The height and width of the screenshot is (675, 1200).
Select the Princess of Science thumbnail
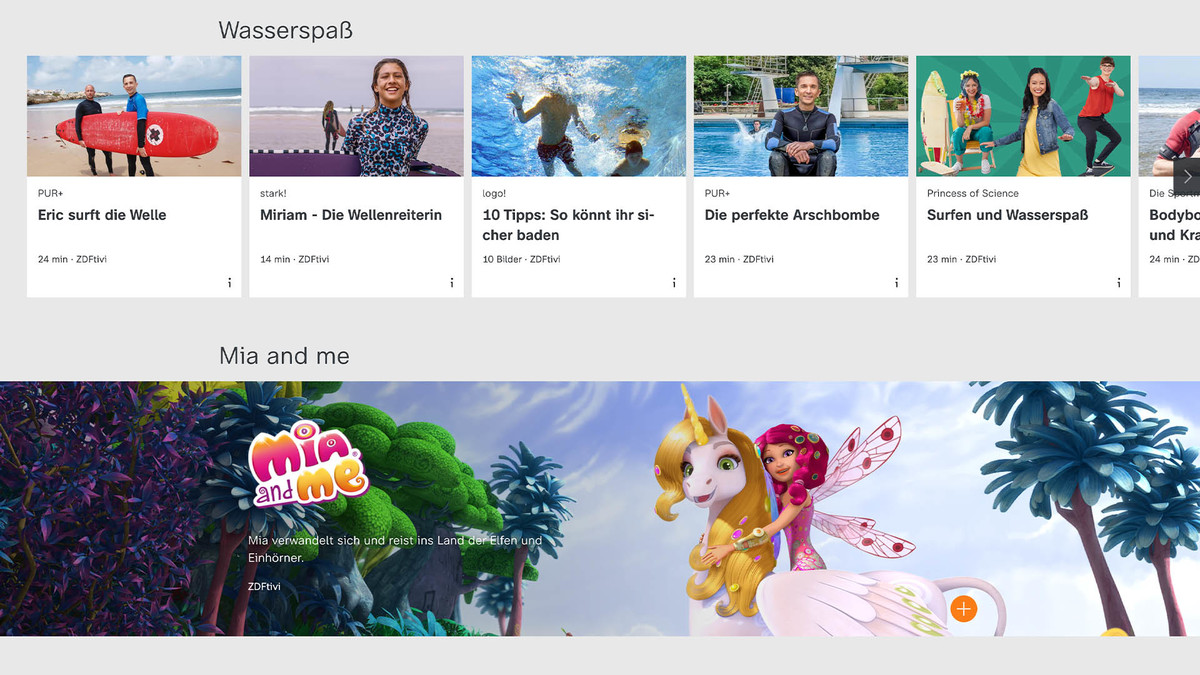1023,116
